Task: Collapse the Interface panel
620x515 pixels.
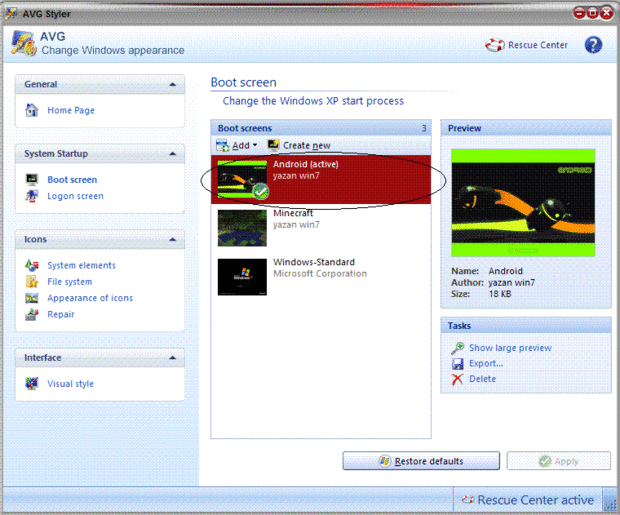Action: point(172,358)
